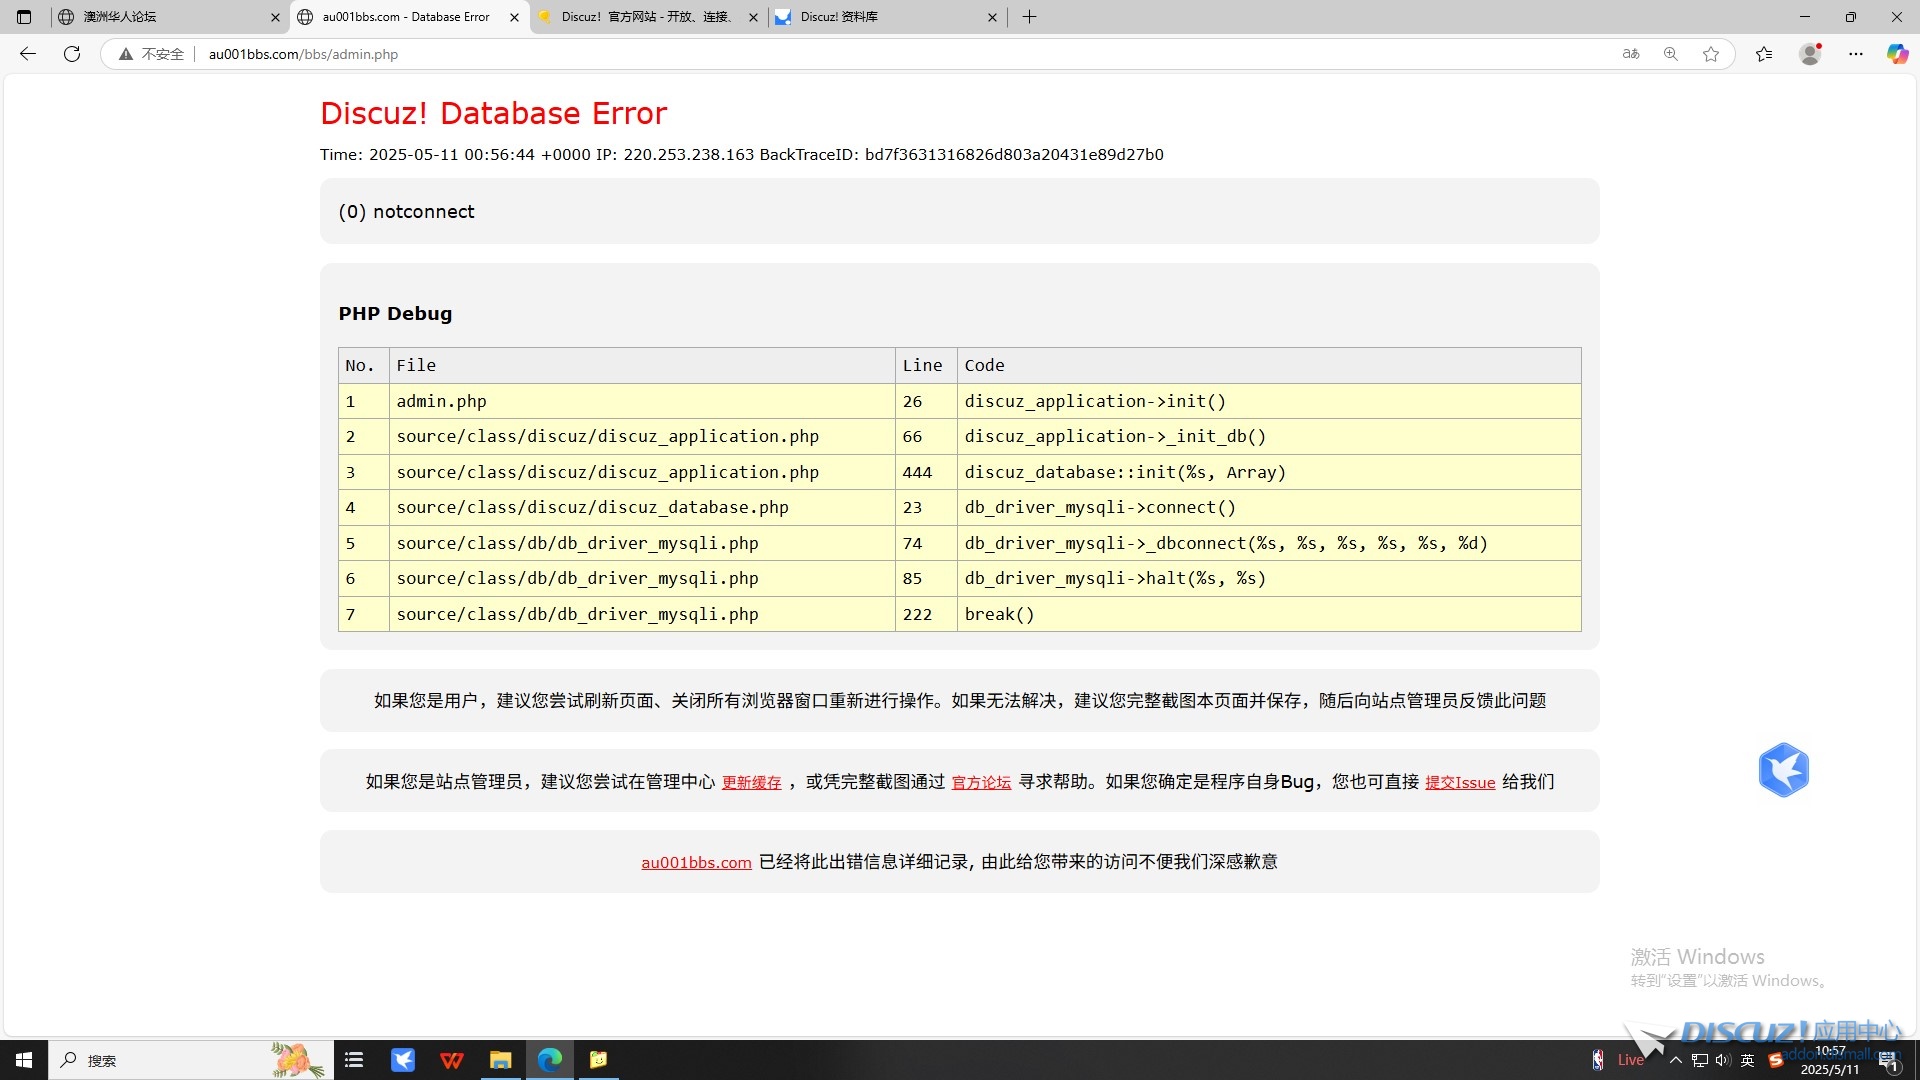Open the browser profile avatar
1920x1080 pixels.
1810,54
